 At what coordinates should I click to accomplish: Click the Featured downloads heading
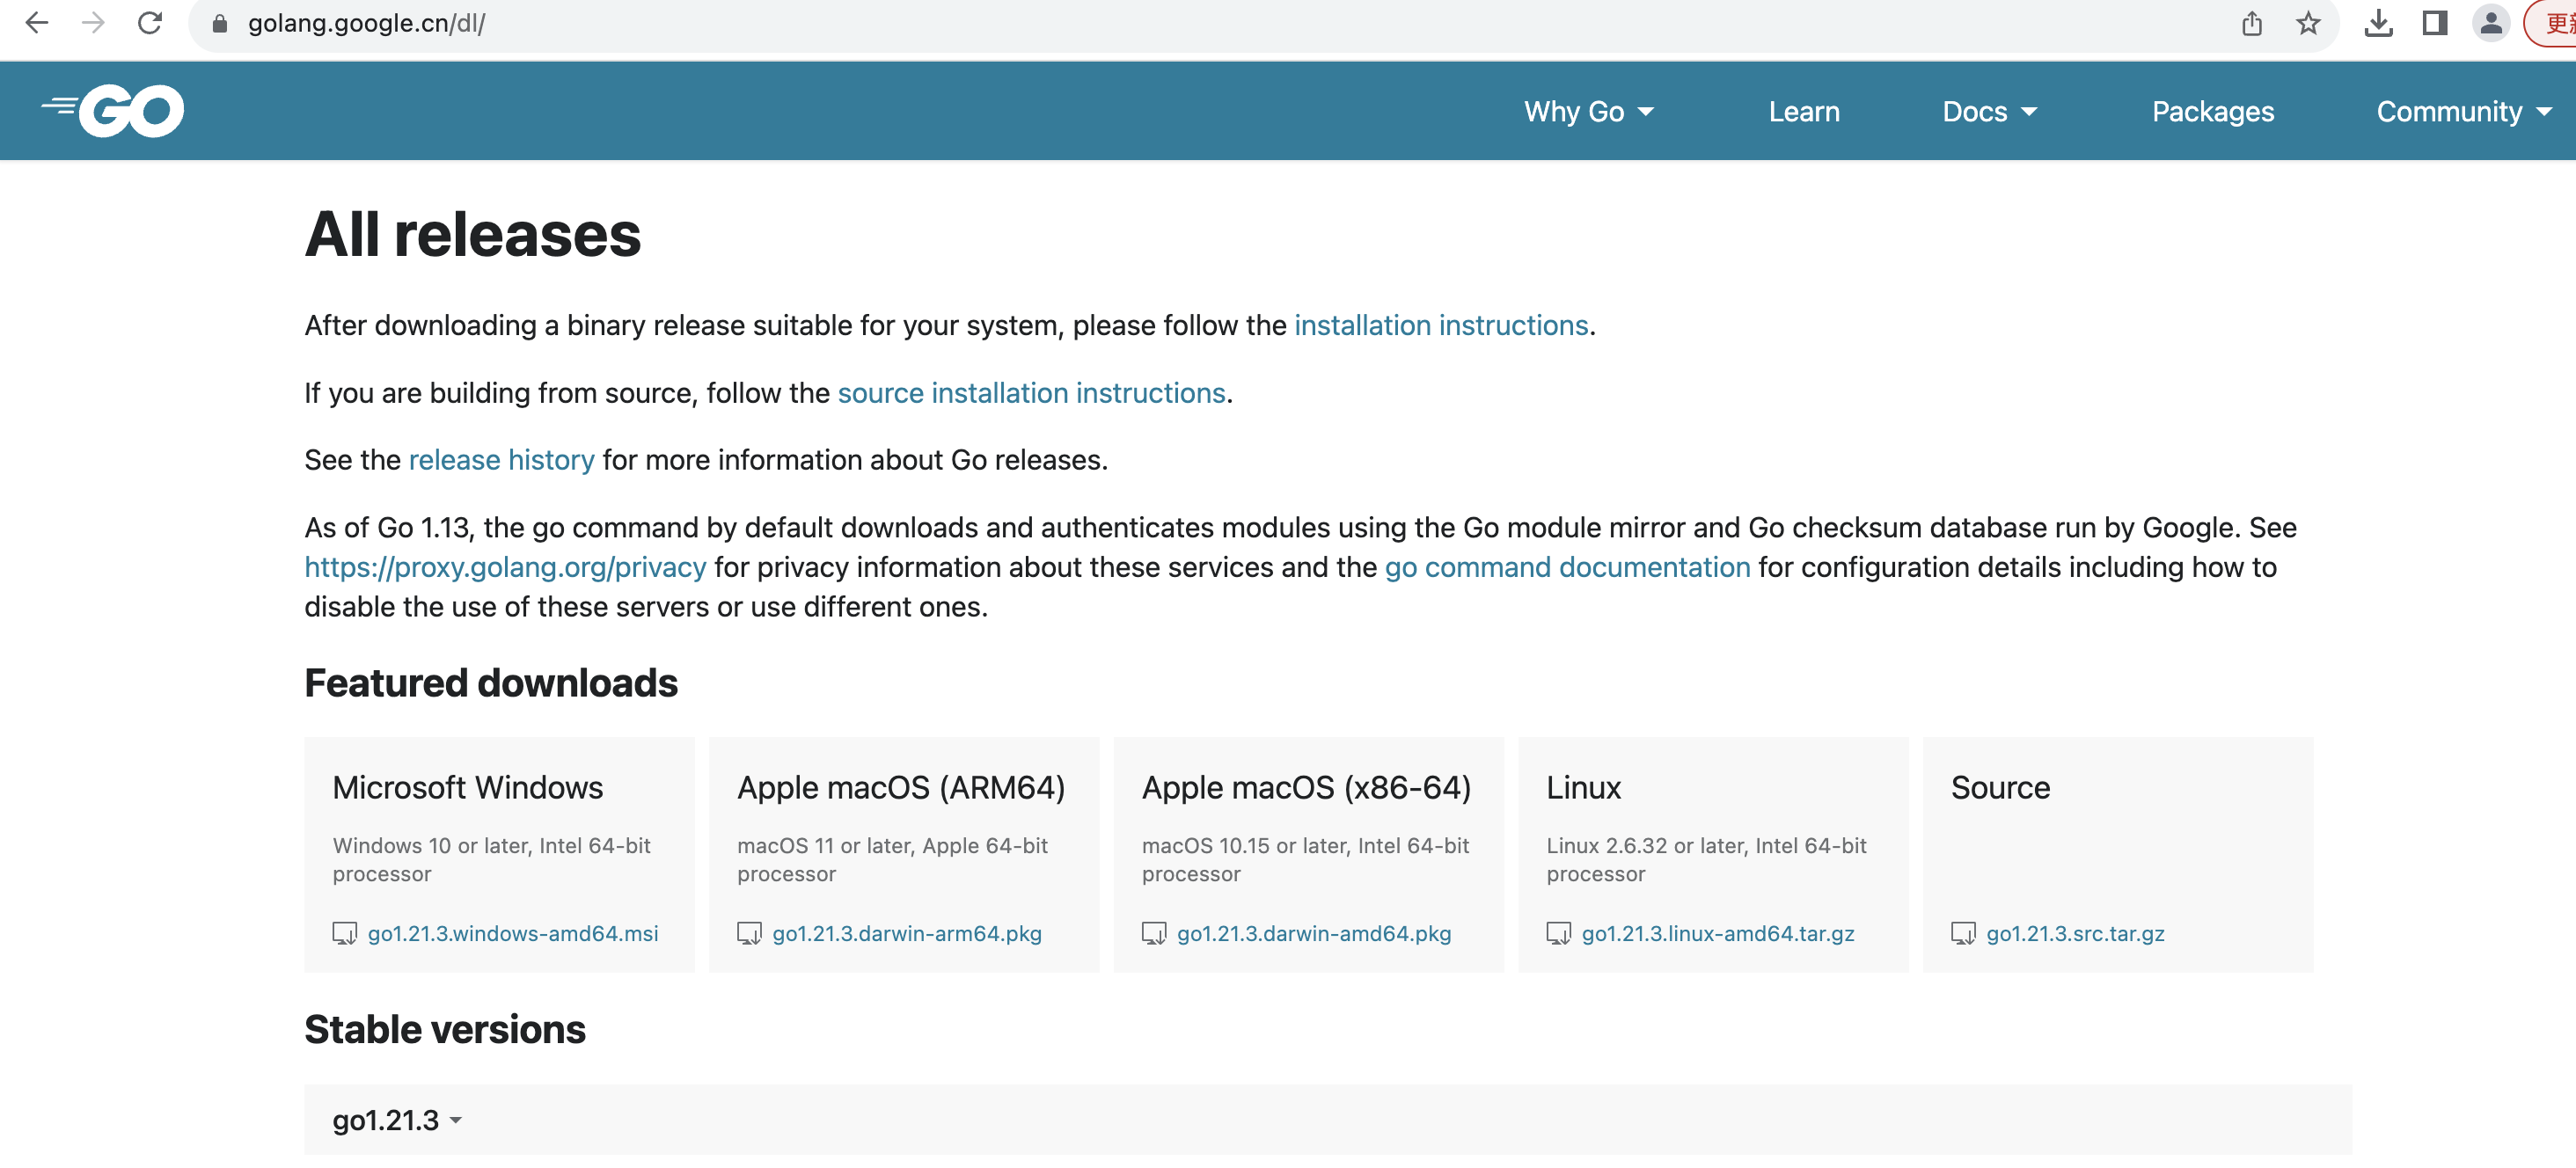click(x=491, y=684)
